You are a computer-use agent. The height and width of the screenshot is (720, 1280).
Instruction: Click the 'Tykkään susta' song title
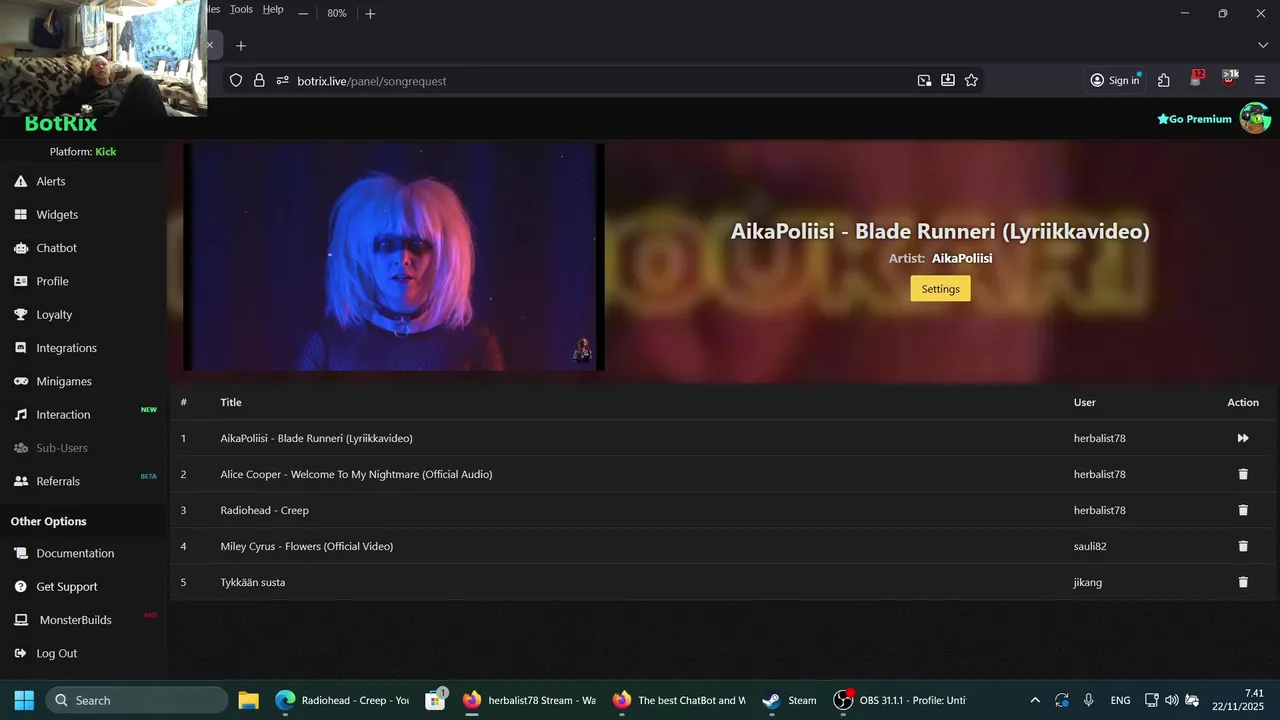(x=252, y=582)
